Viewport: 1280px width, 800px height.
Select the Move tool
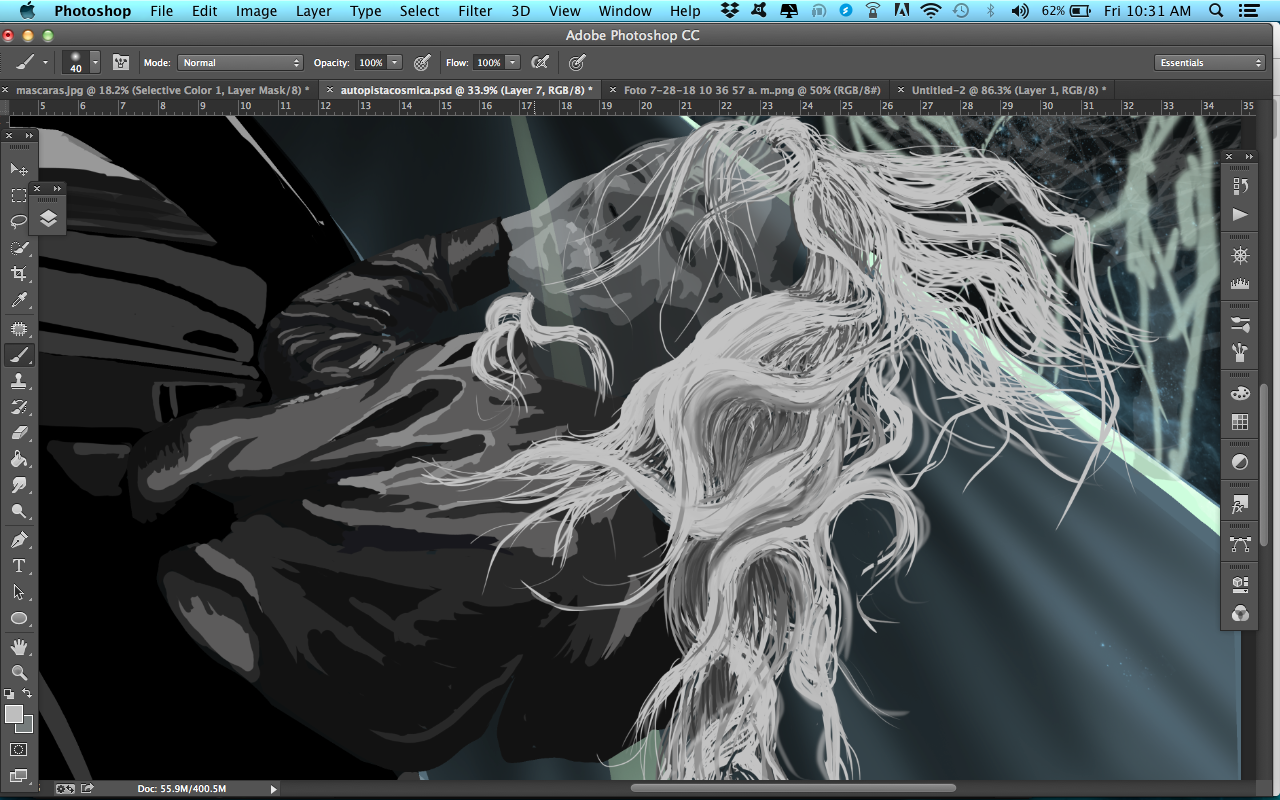click(19, 169)
